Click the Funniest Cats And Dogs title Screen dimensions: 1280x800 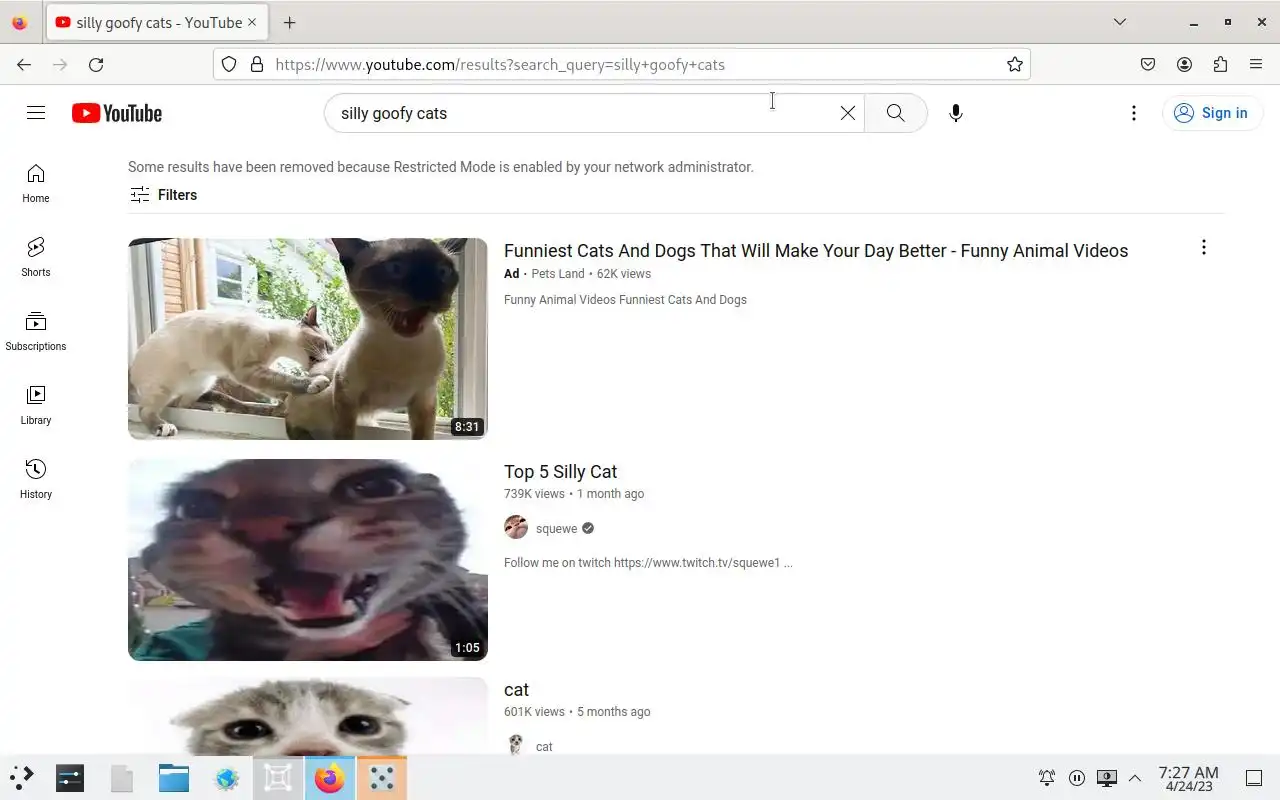(816, 251)
